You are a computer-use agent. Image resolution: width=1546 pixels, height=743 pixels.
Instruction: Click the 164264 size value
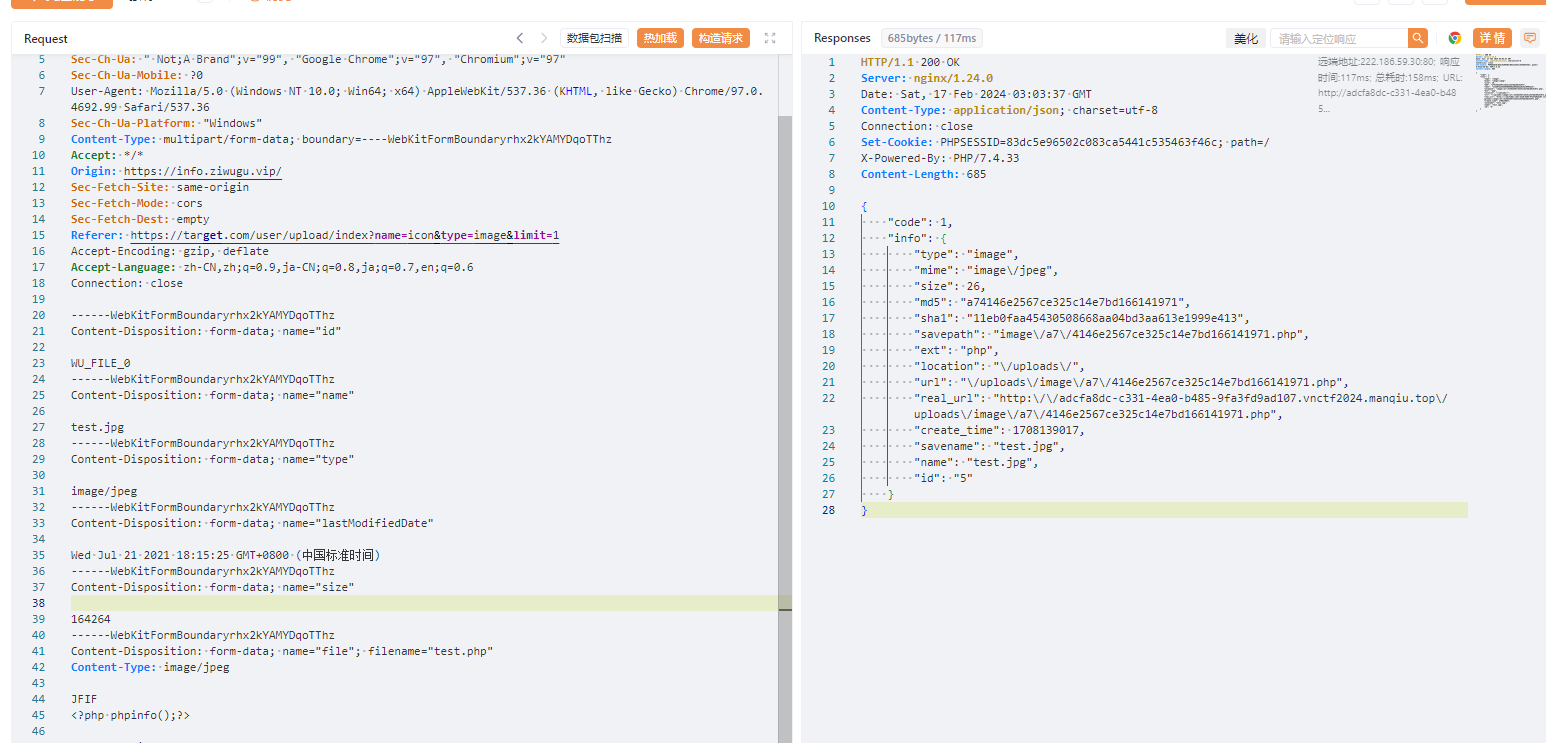(91, 619)
